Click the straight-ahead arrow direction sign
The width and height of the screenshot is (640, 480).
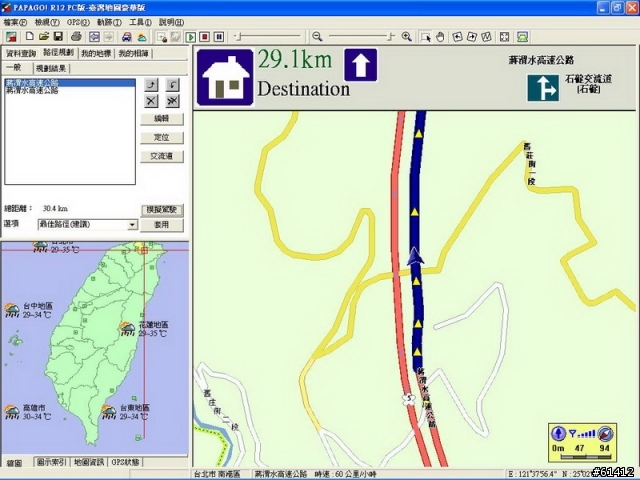(361, 65)
